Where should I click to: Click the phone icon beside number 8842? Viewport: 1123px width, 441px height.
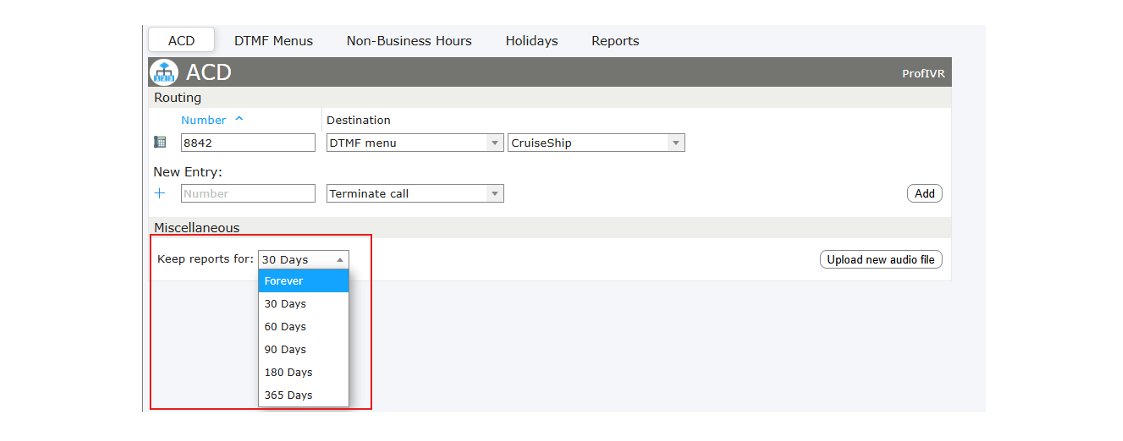[160, 142]
